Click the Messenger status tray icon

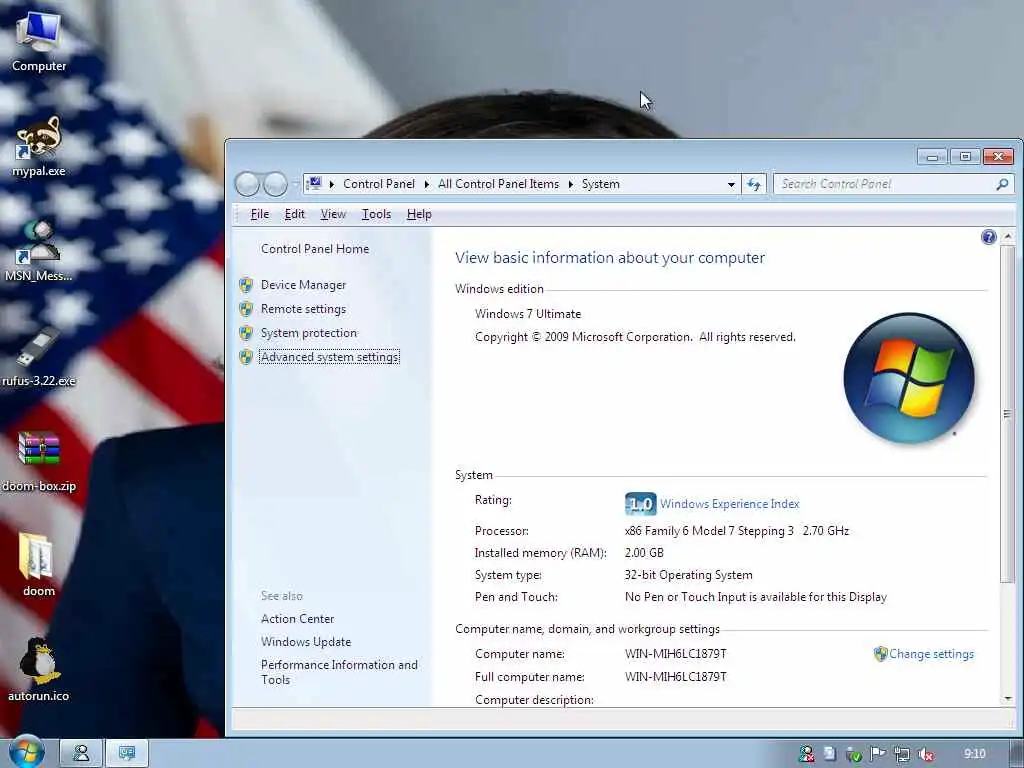[x=807, y=754]
